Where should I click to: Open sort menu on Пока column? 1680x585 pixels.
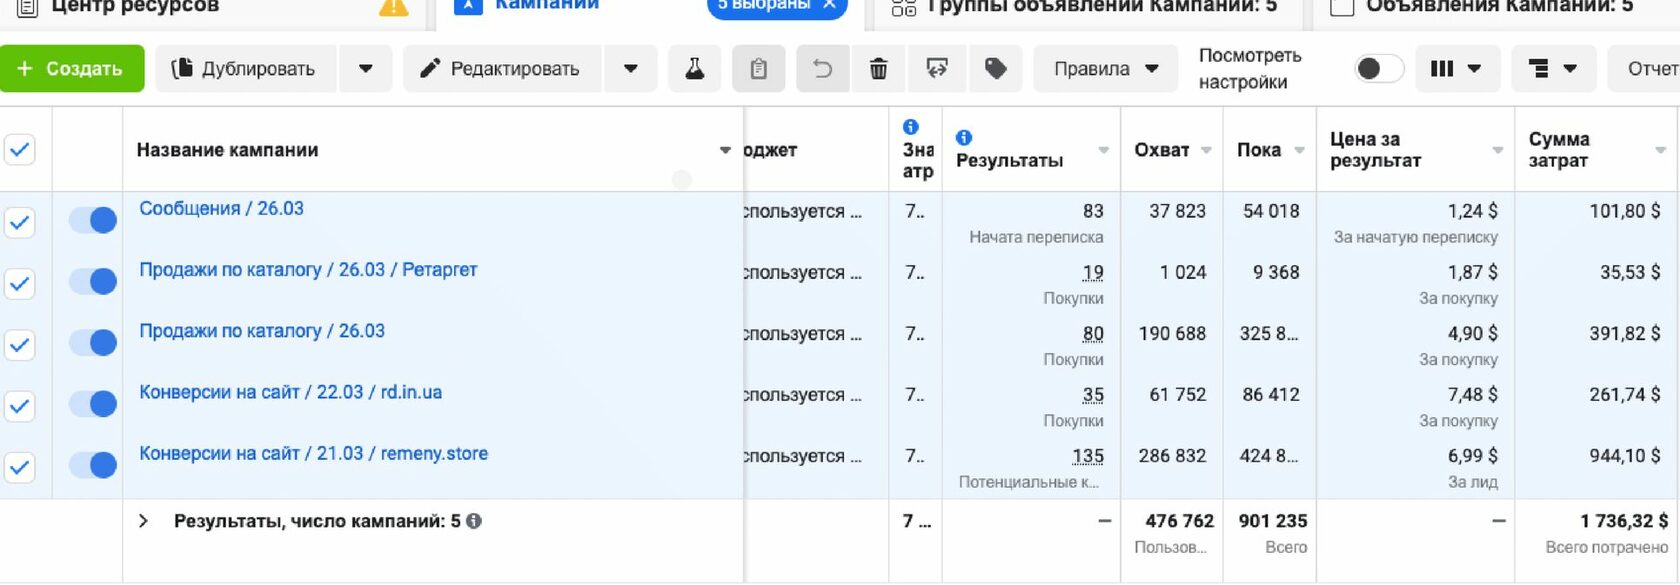[1299, 150]
